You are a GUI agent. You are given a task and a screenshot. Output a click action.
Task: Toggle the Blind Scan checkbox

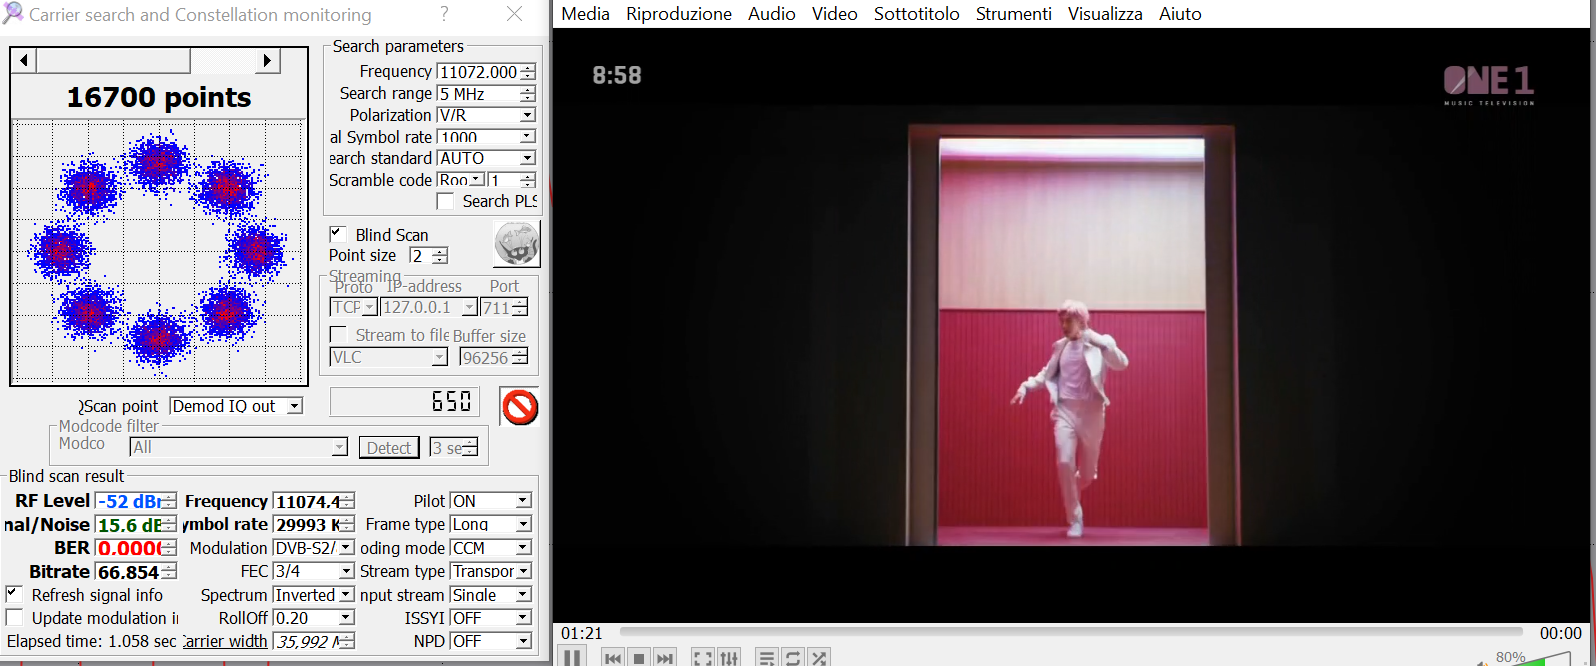338,233
